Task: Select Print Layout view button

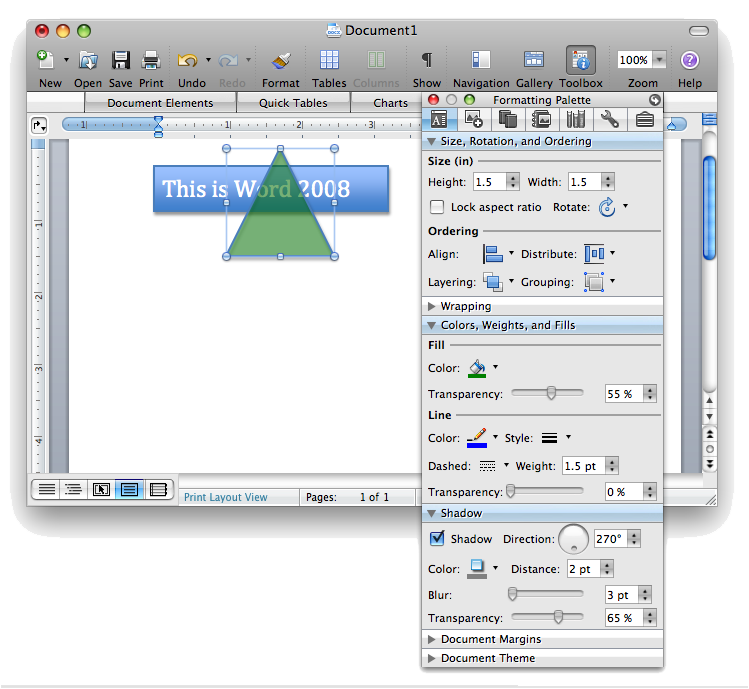Action: pos(129,489)
